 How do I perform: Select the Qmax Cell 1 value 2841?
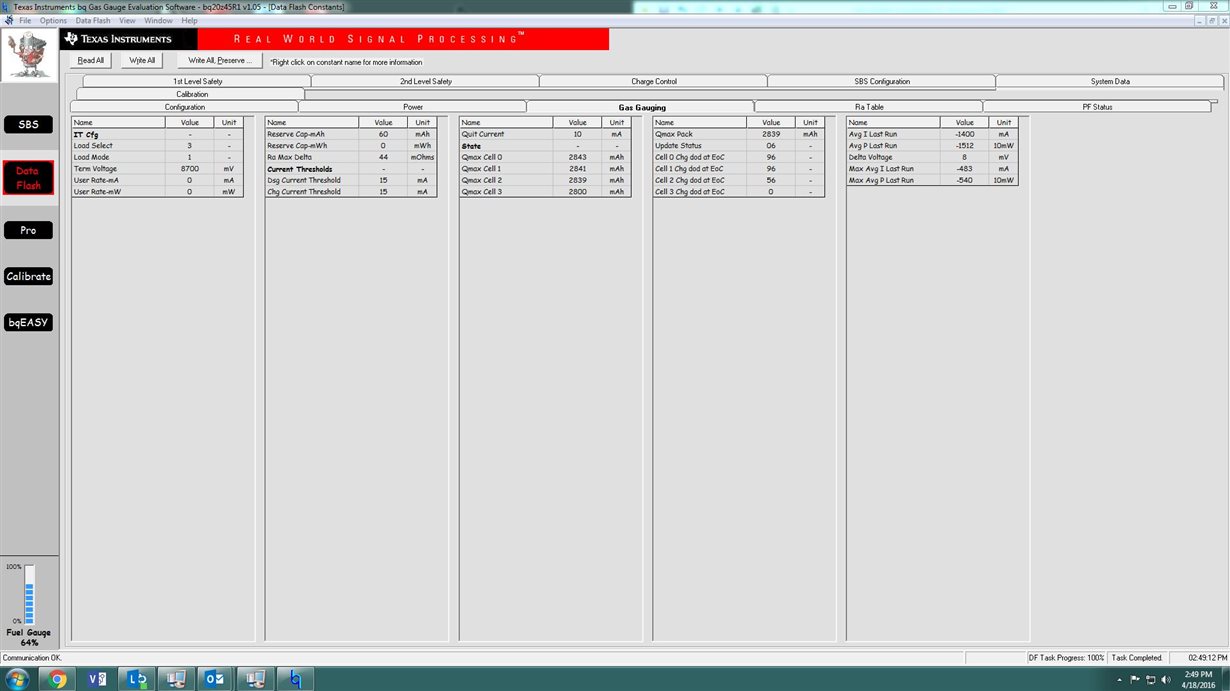[x=577, y=169]
